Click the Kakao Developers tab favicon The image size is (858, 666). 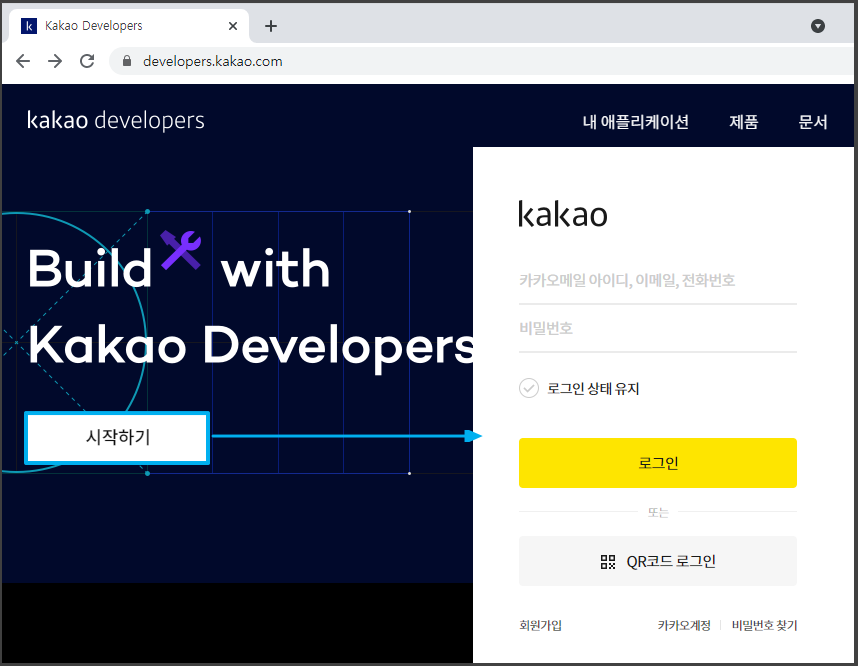[x=28, y=25]
